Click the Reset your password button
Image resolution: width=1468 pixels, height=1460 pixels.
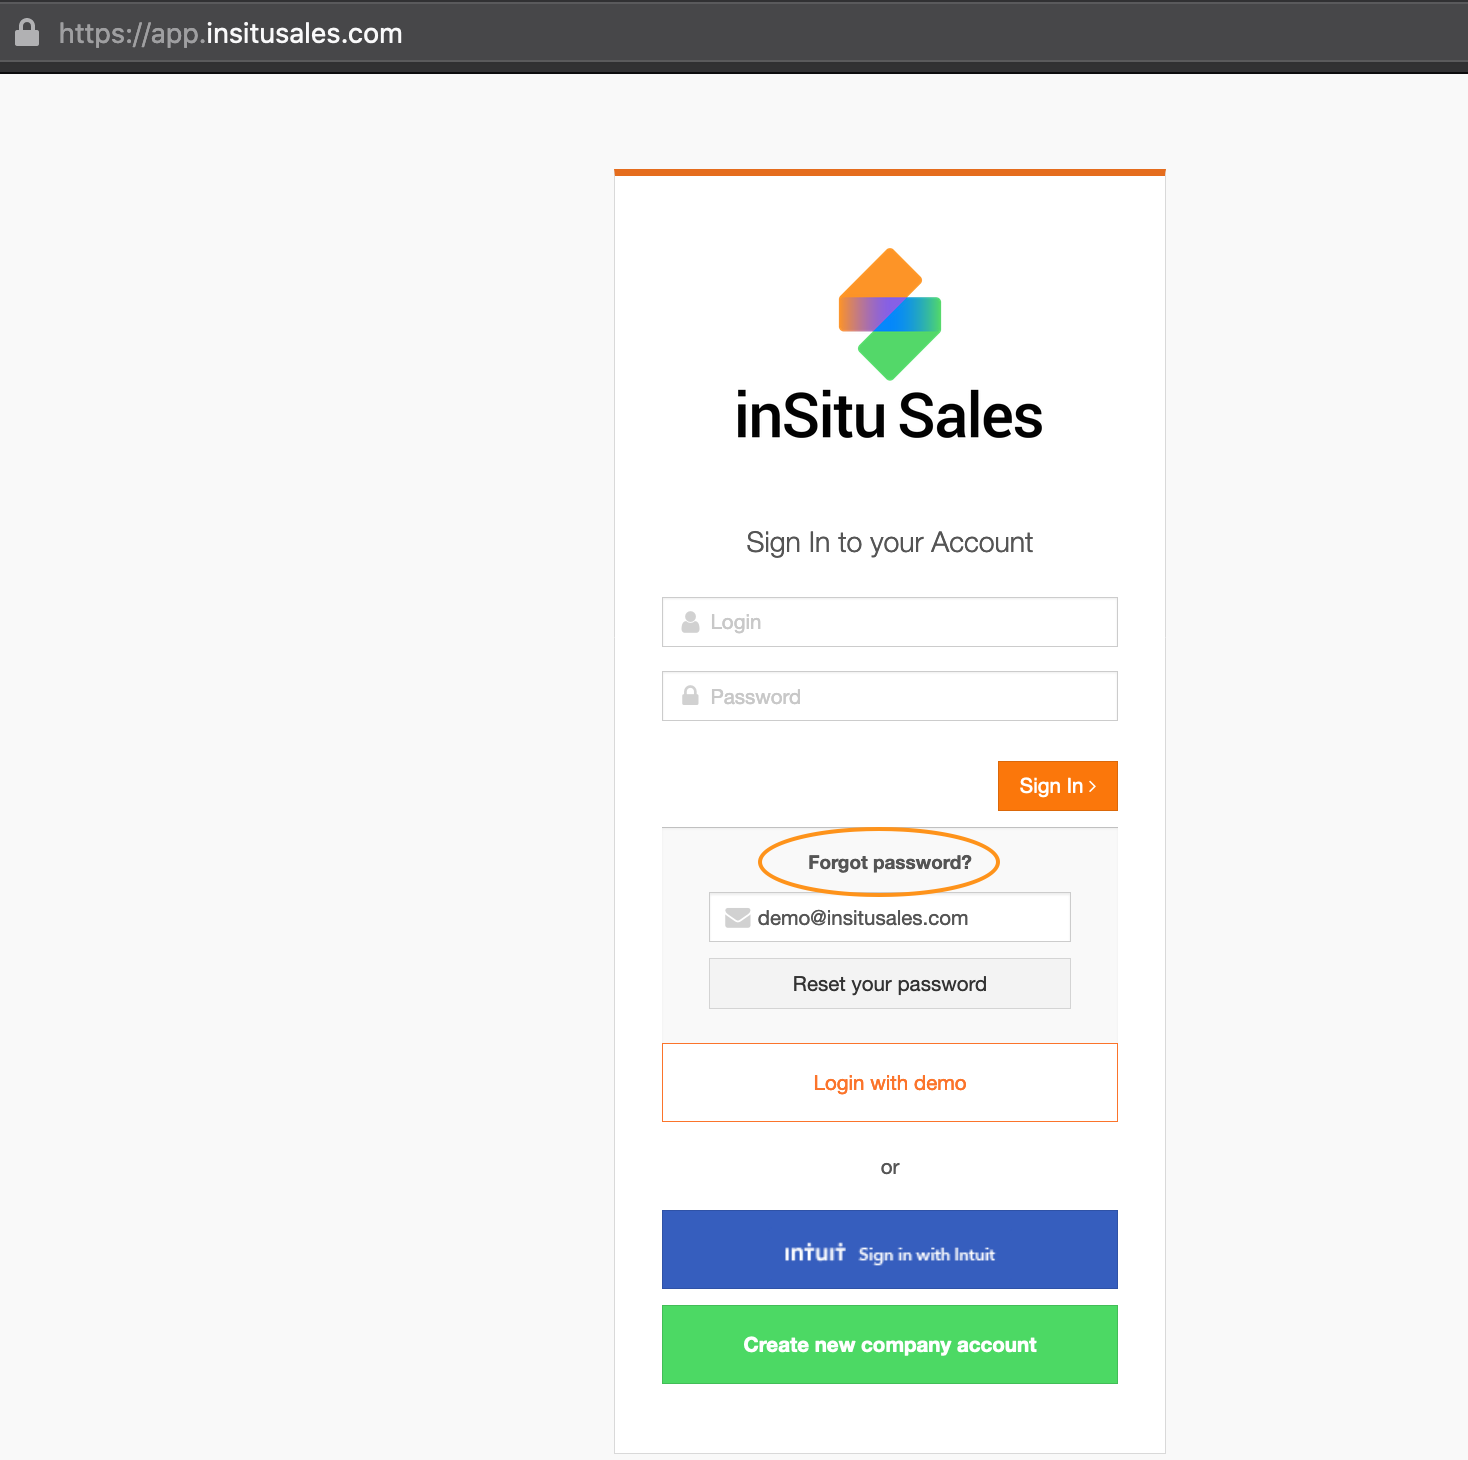[889, 984]
